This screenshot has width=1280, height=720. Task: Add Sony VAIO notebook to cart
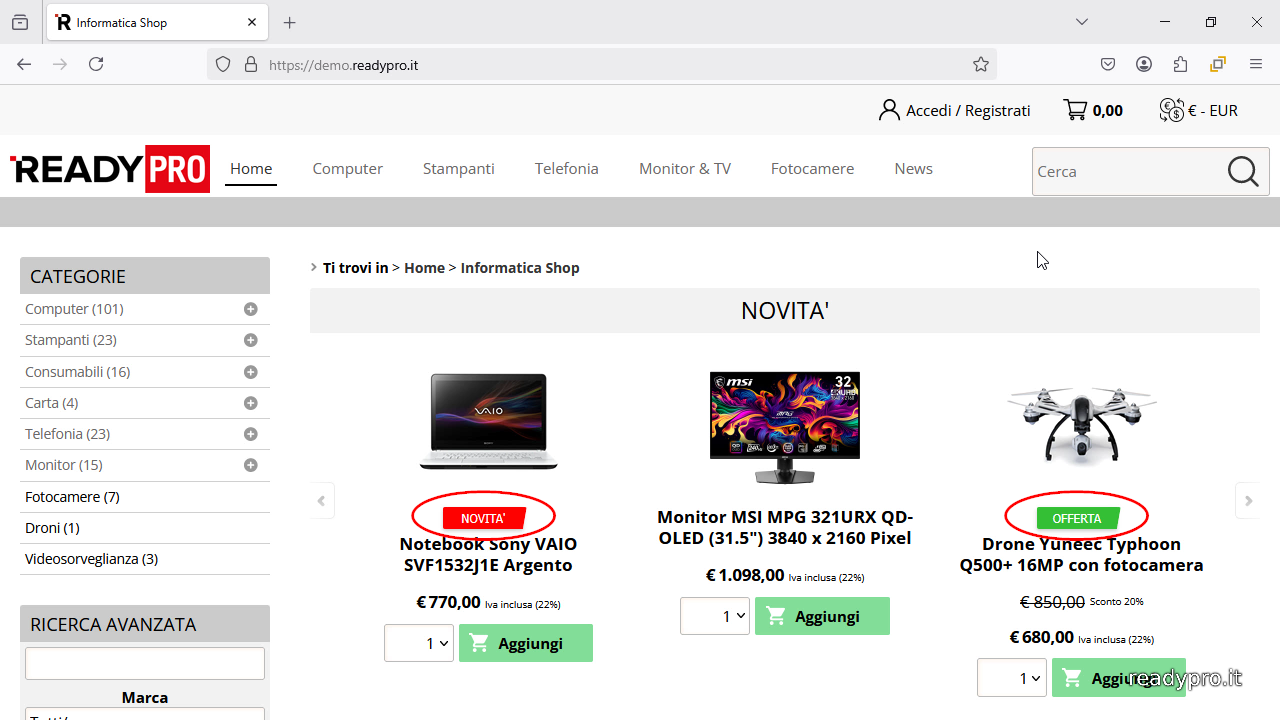click(x=526, y=643)
